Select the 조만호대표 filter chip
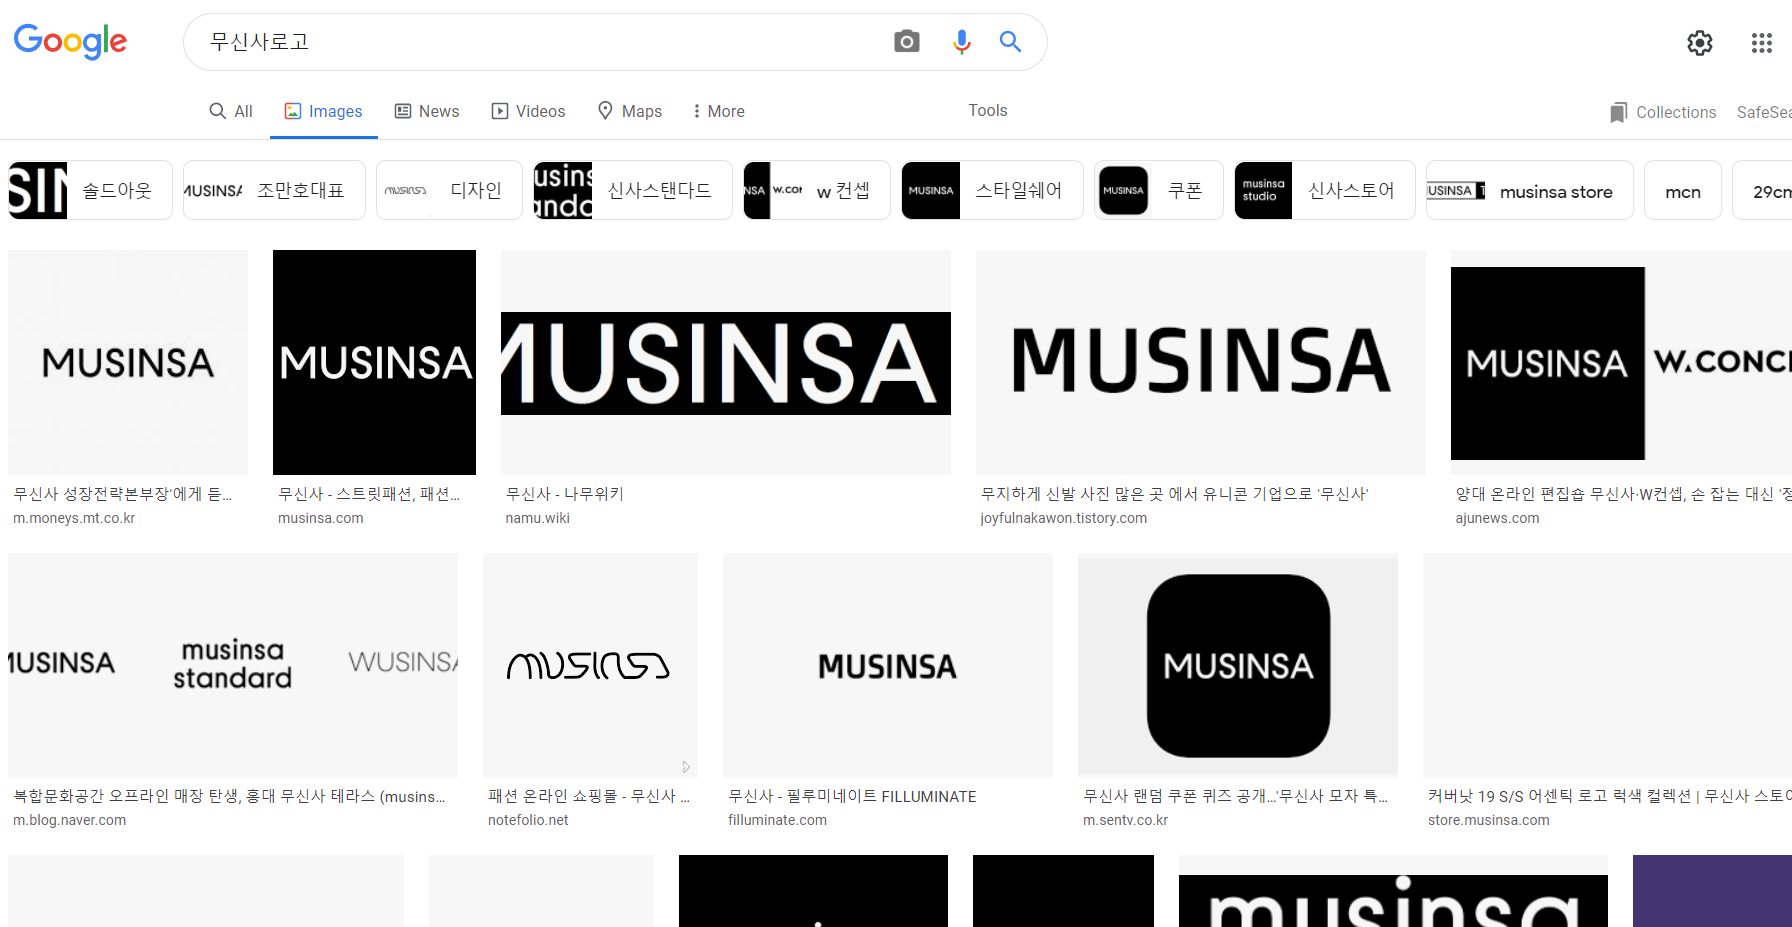The height and width of the screenshot is (927, 1792). tap(274, 190)
